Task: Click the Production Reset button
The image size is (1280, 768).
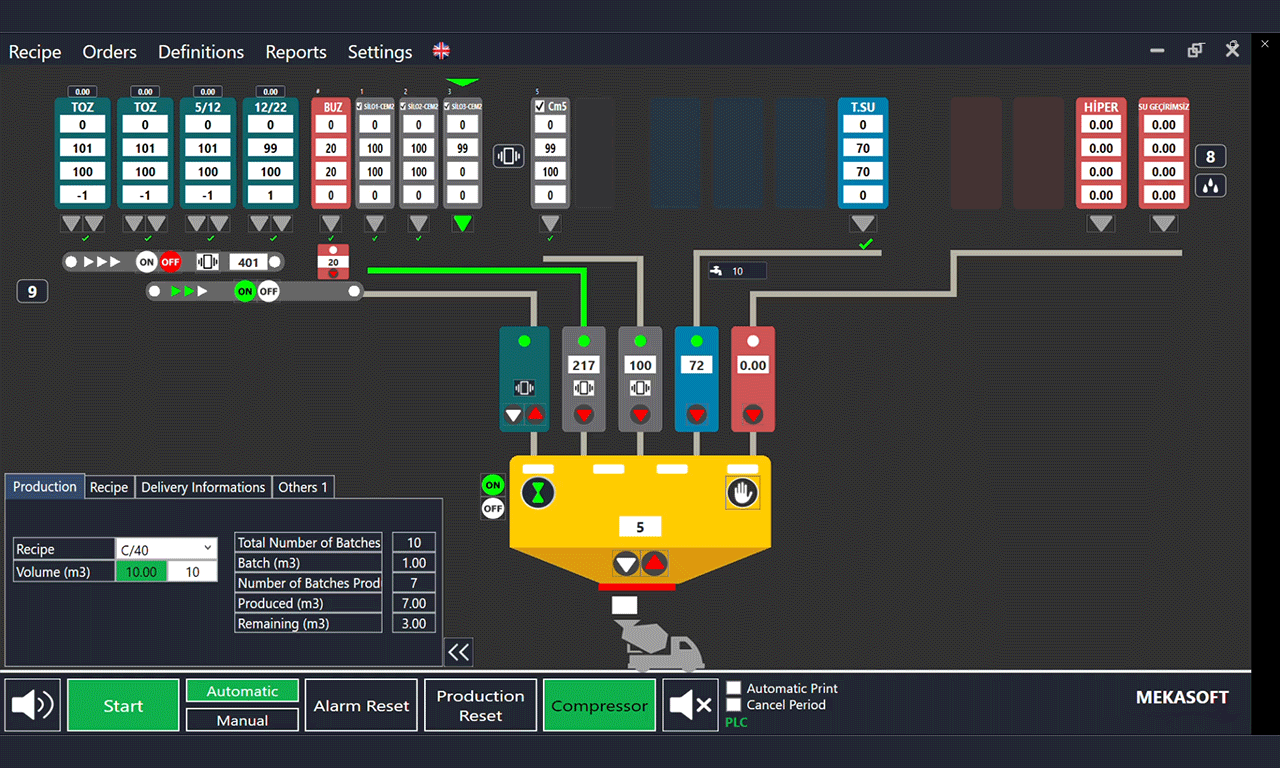Action: click(x=480, y=705)
